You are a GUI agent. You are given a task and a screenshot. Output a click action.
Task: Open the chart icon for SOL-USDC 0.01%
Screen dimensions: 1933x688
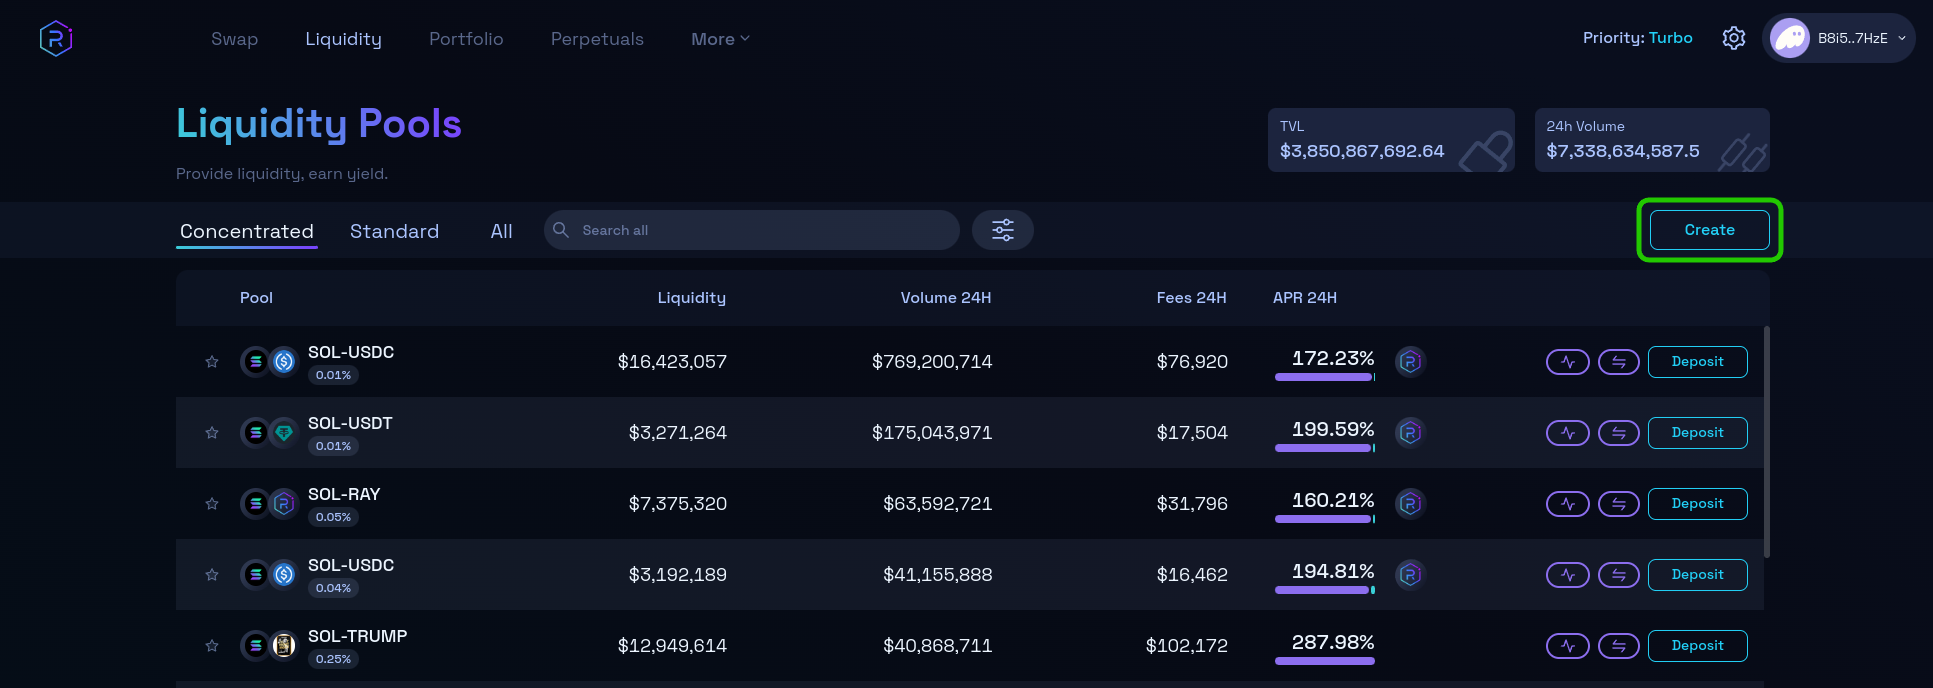[1568, 362]
